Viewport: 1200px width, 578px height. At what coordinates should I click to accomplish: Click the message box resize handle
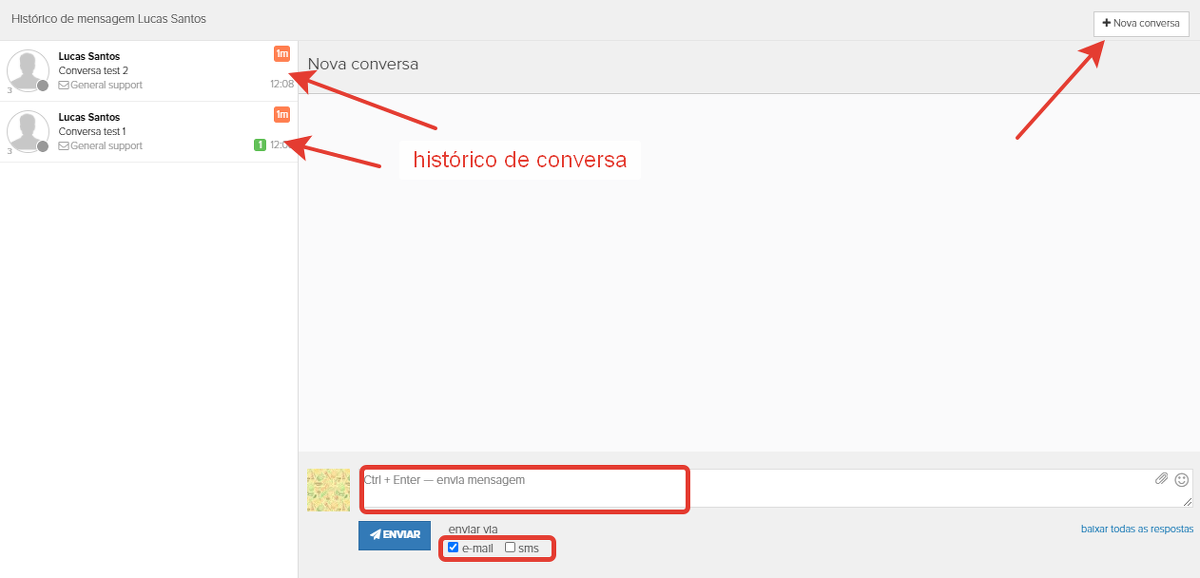(1187, 503)
